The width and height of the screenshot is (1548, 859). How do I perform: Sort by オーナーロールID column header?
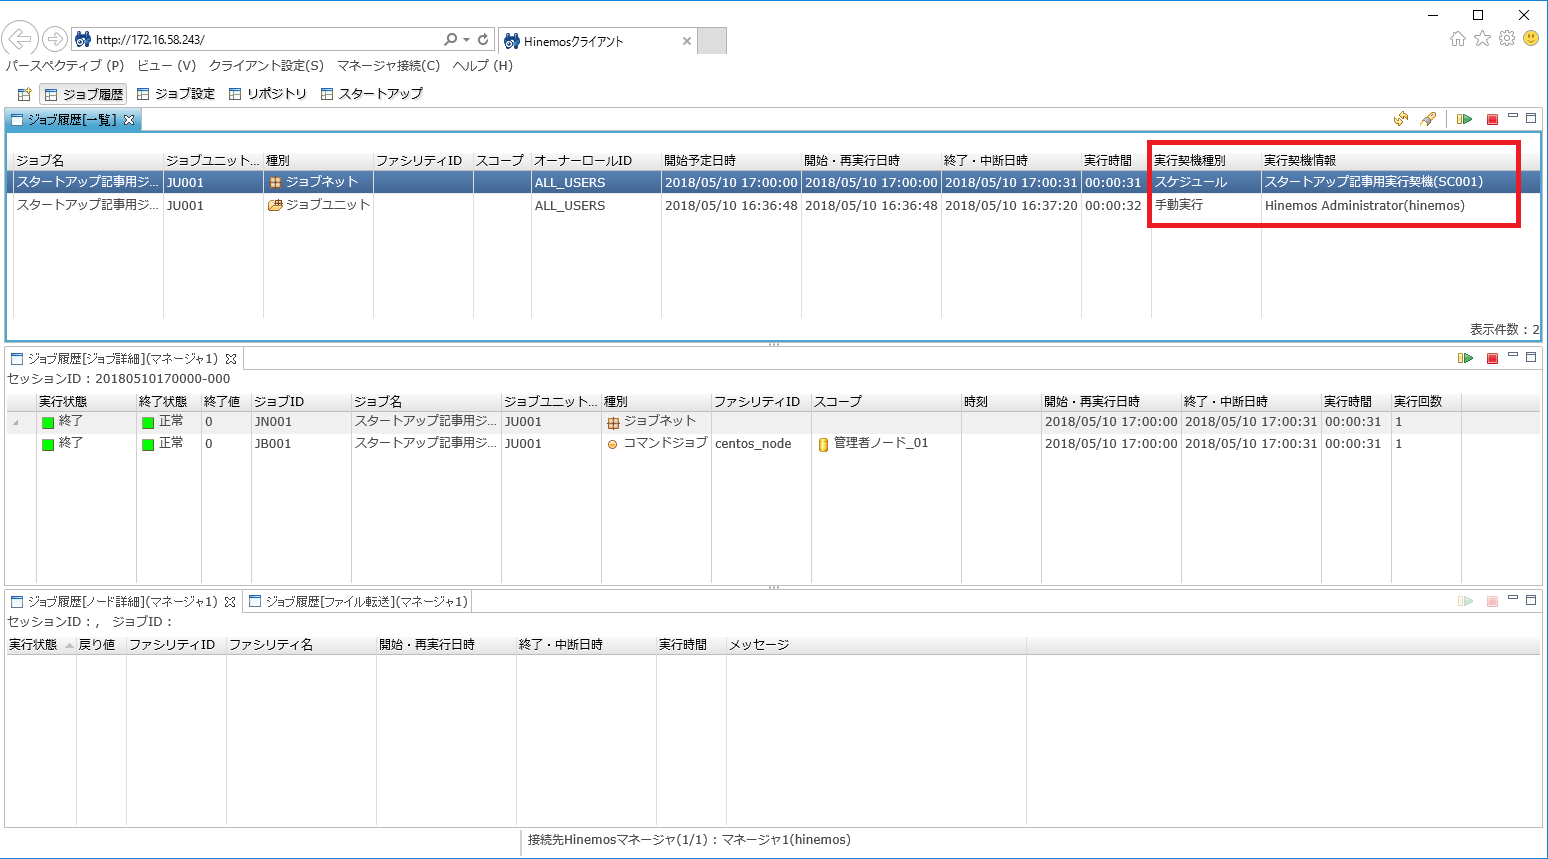[596, 161]
